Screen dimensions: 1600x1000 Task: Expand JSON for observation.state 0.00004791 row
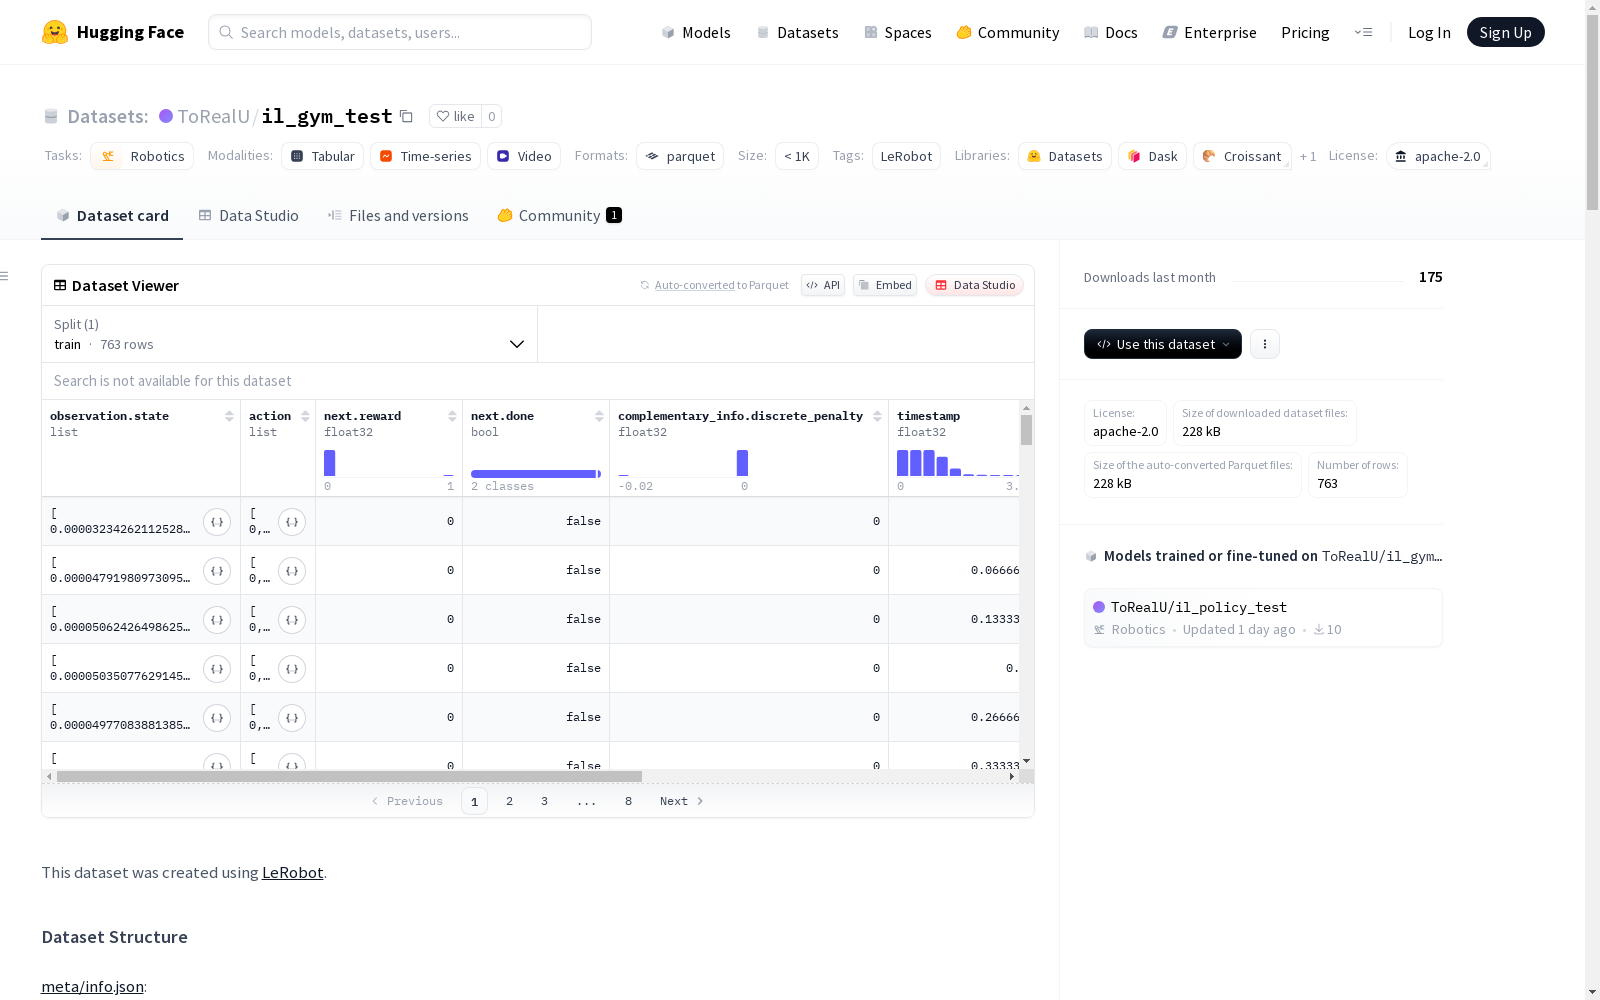(x=217, y=571)
